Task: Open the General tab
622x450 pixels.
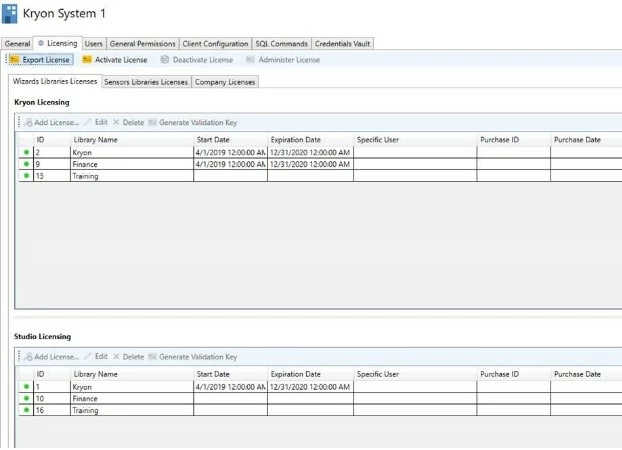Action: coord(17,44)
